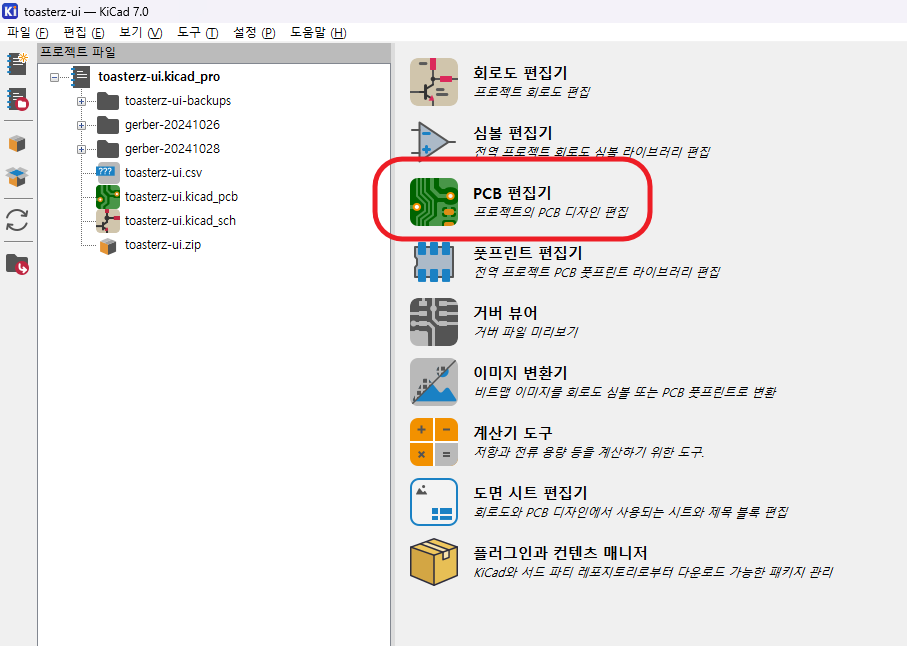The height and width of the screenshot is (646, 907).
Task: Click the PCB 편집기 title text
Action: [512, 193]
